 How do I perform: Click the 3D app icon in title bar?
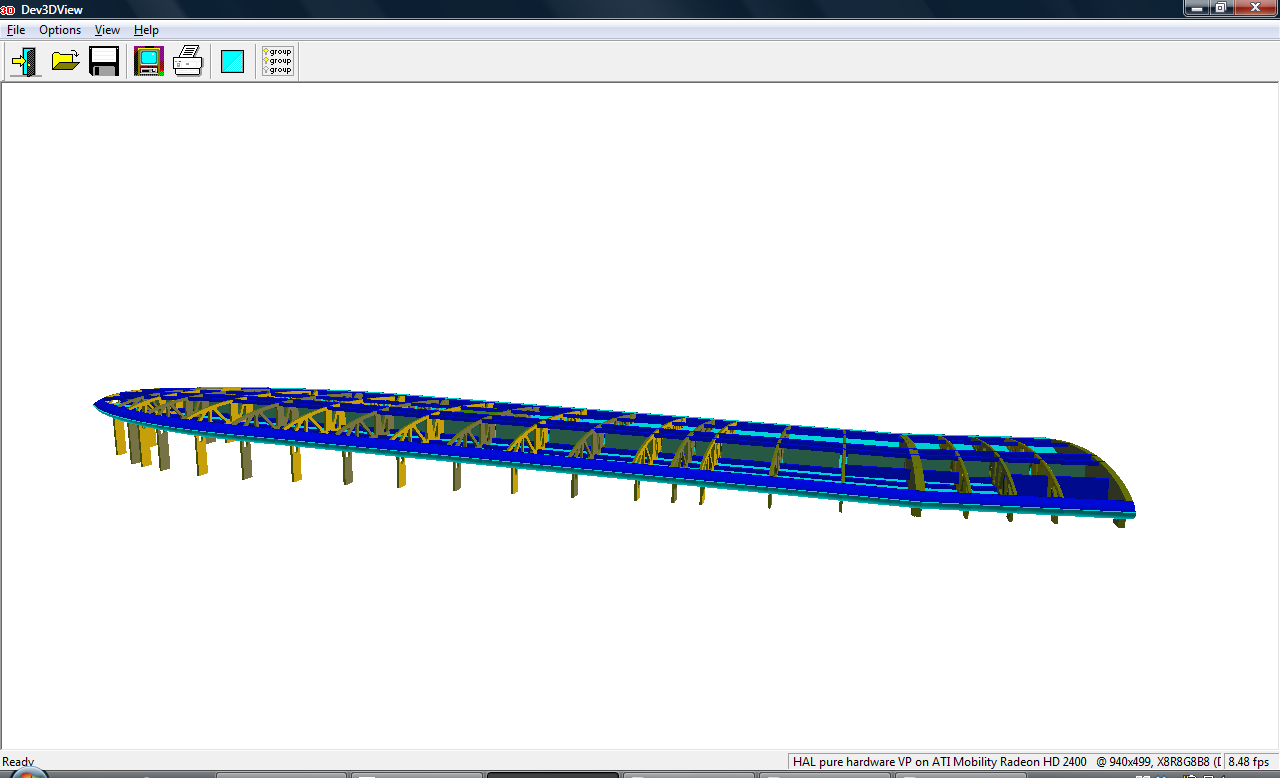click(x=8, y=9)
